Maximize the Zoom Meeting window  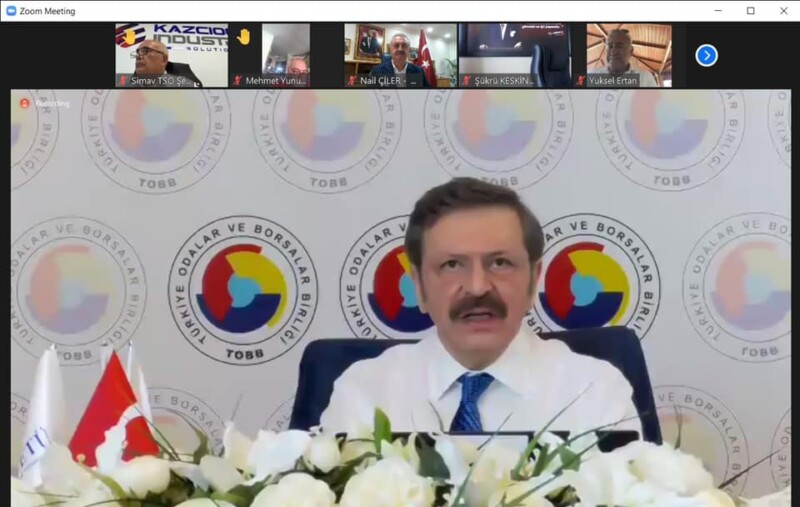[751, 11]
